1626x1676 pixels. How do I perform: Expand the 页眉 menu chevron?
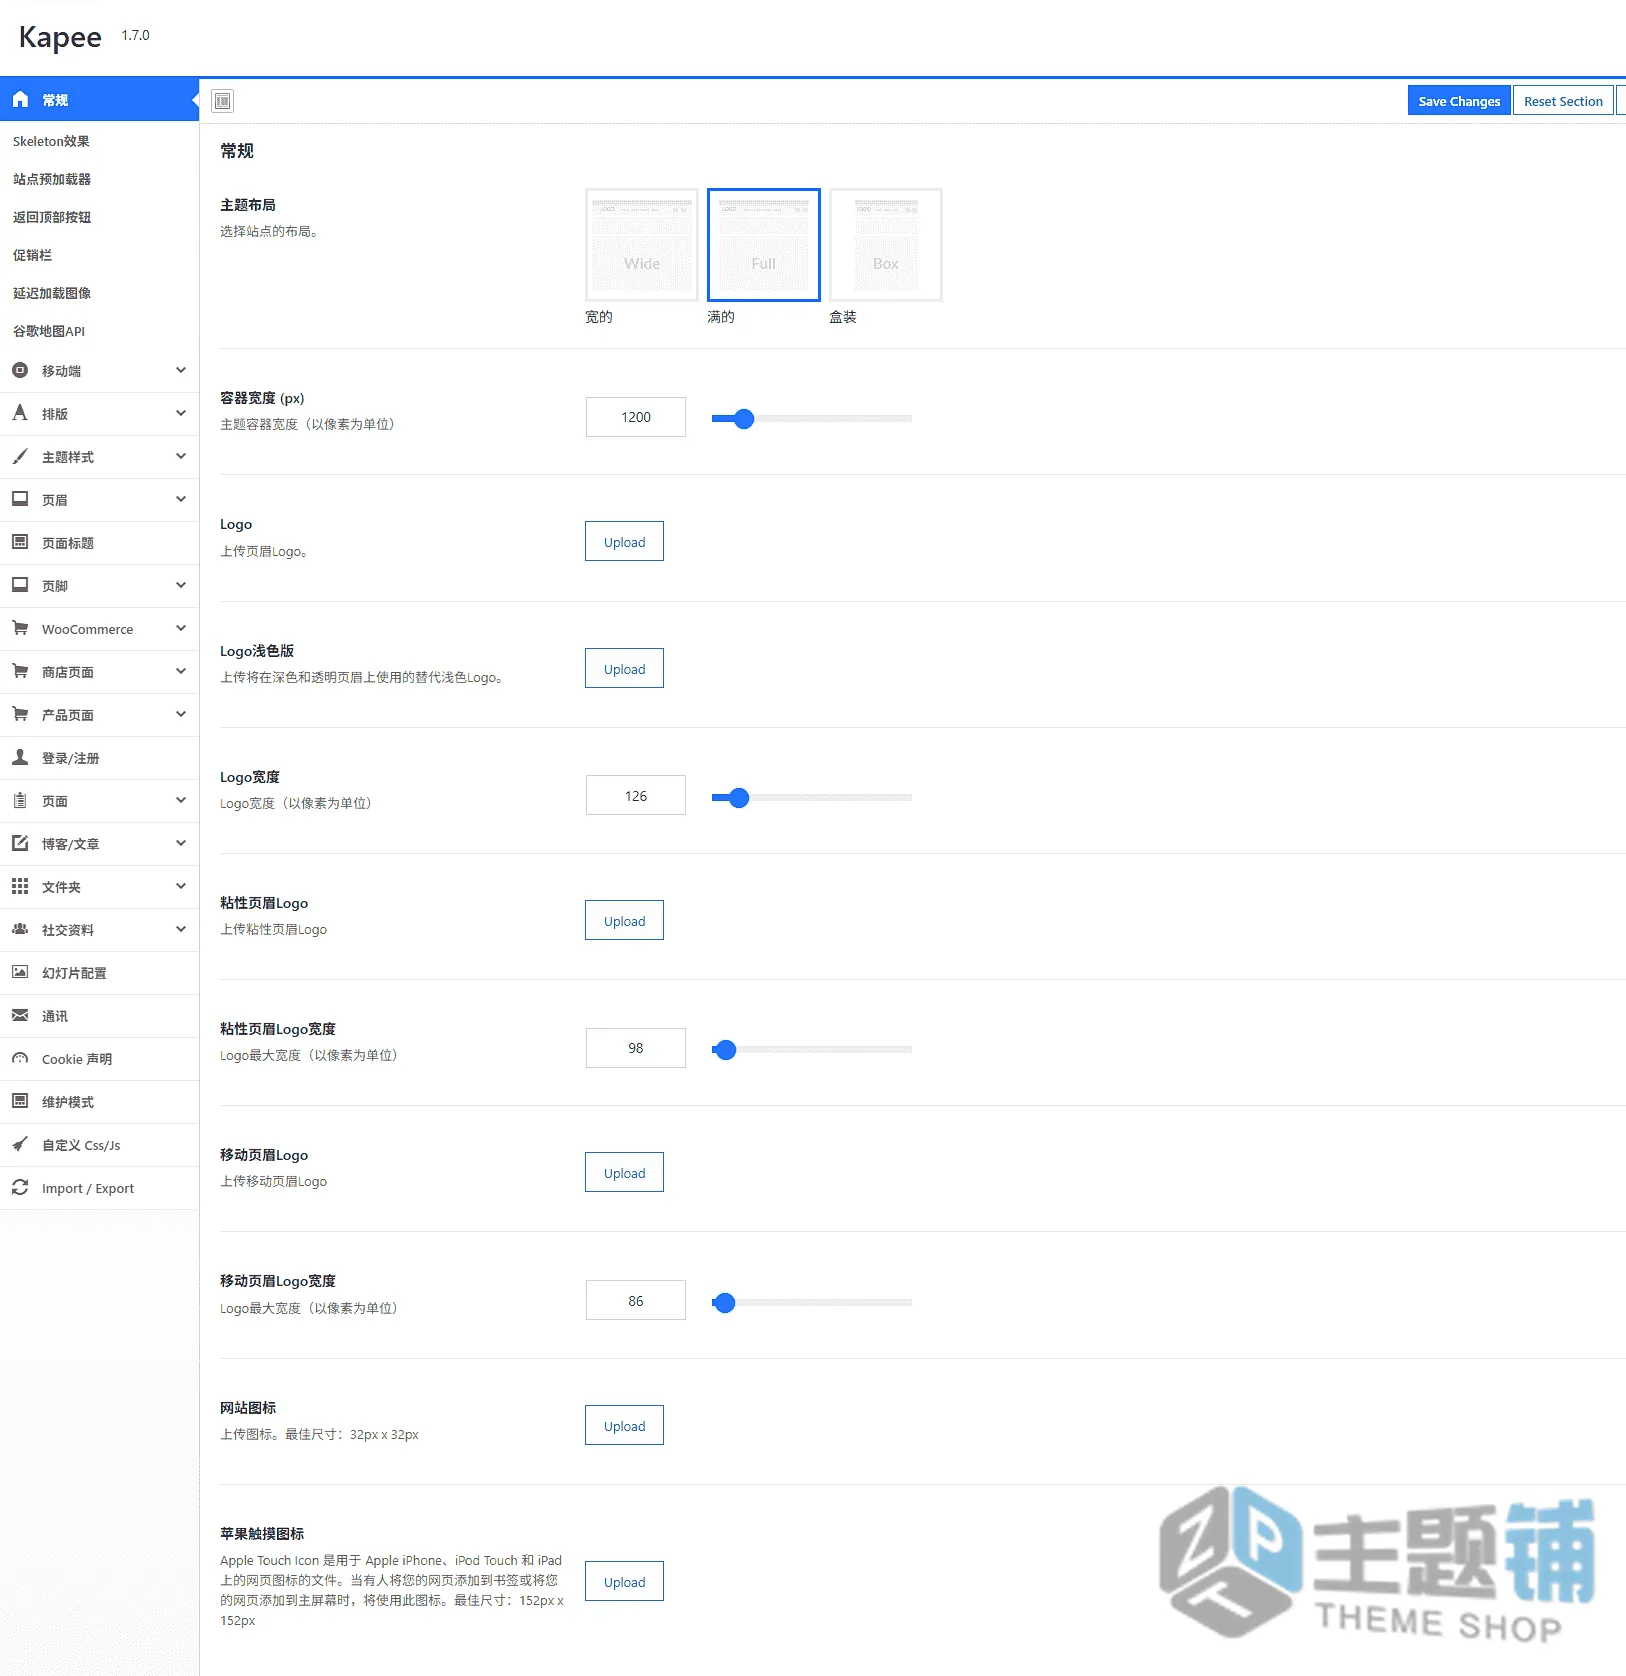(181, 499)
